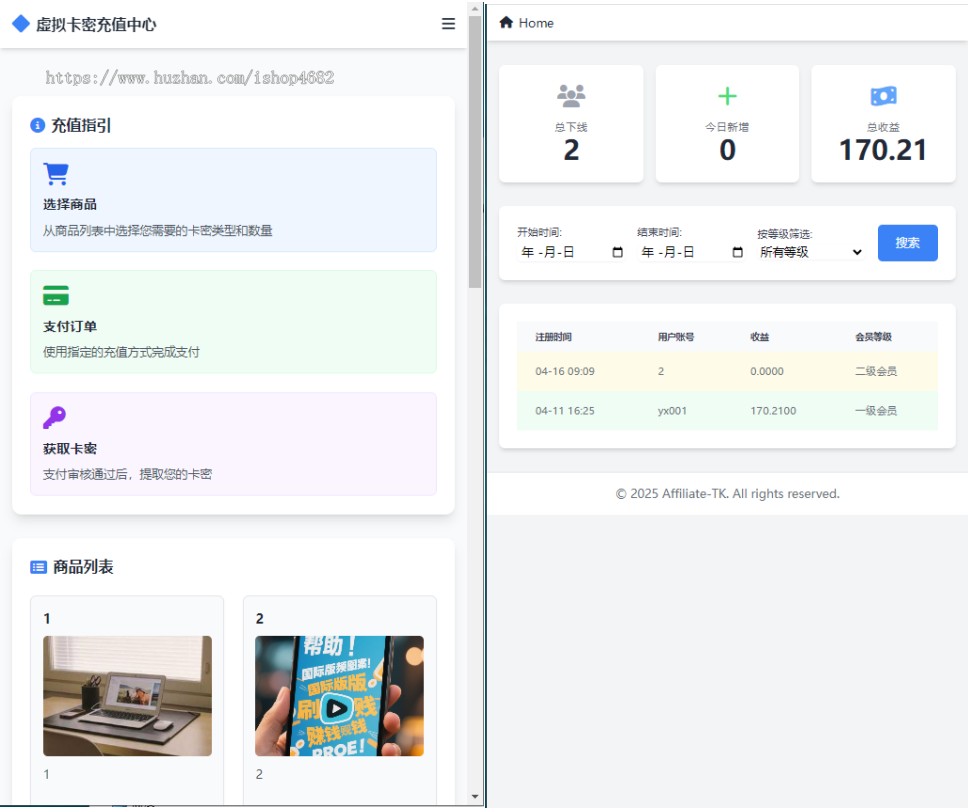Open the phone product image for item 2
This screenshot has width=972, height=811.
[340, 697]
